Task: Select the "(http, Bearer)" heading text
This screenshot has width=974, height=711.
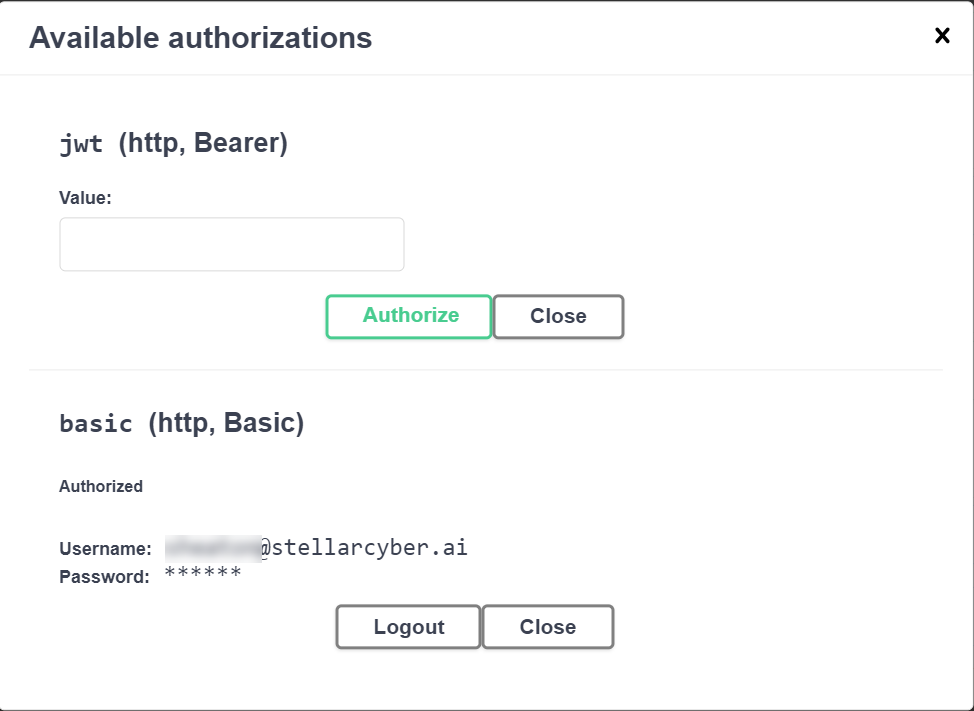Action: [x=203, y=143]
